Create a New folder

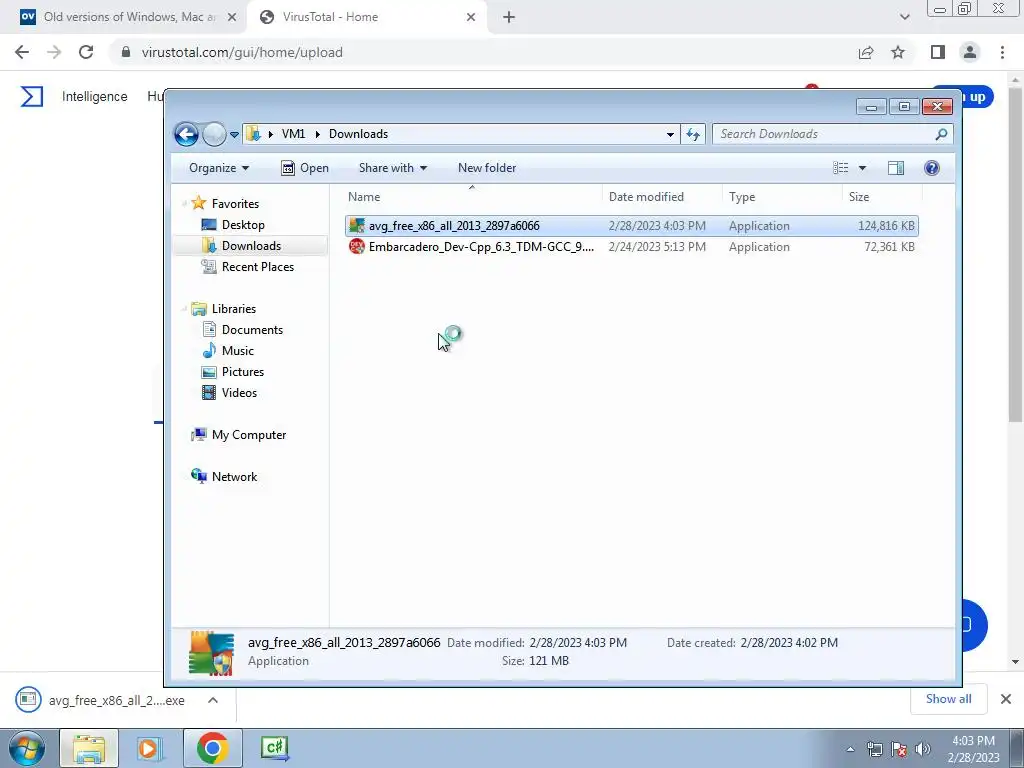pyautogui.click(x=487, y=168)
